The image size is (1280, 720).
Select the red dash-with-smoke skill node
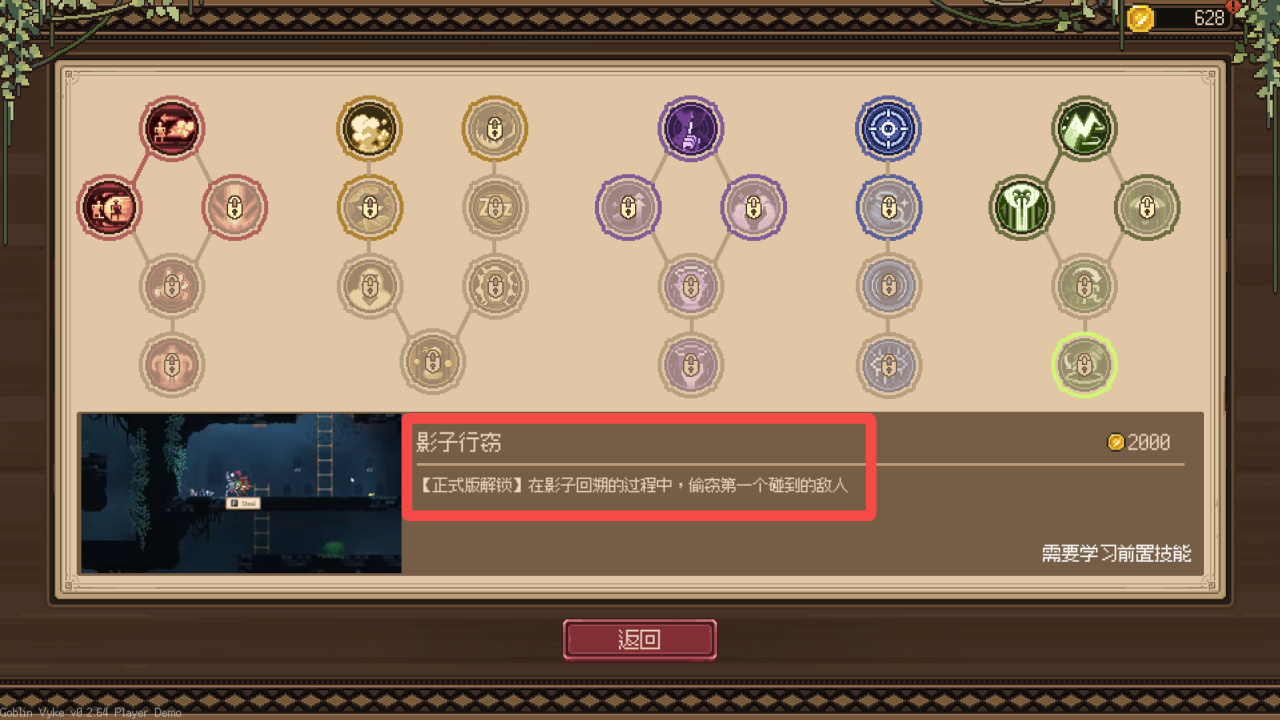(x=172, y=129)
